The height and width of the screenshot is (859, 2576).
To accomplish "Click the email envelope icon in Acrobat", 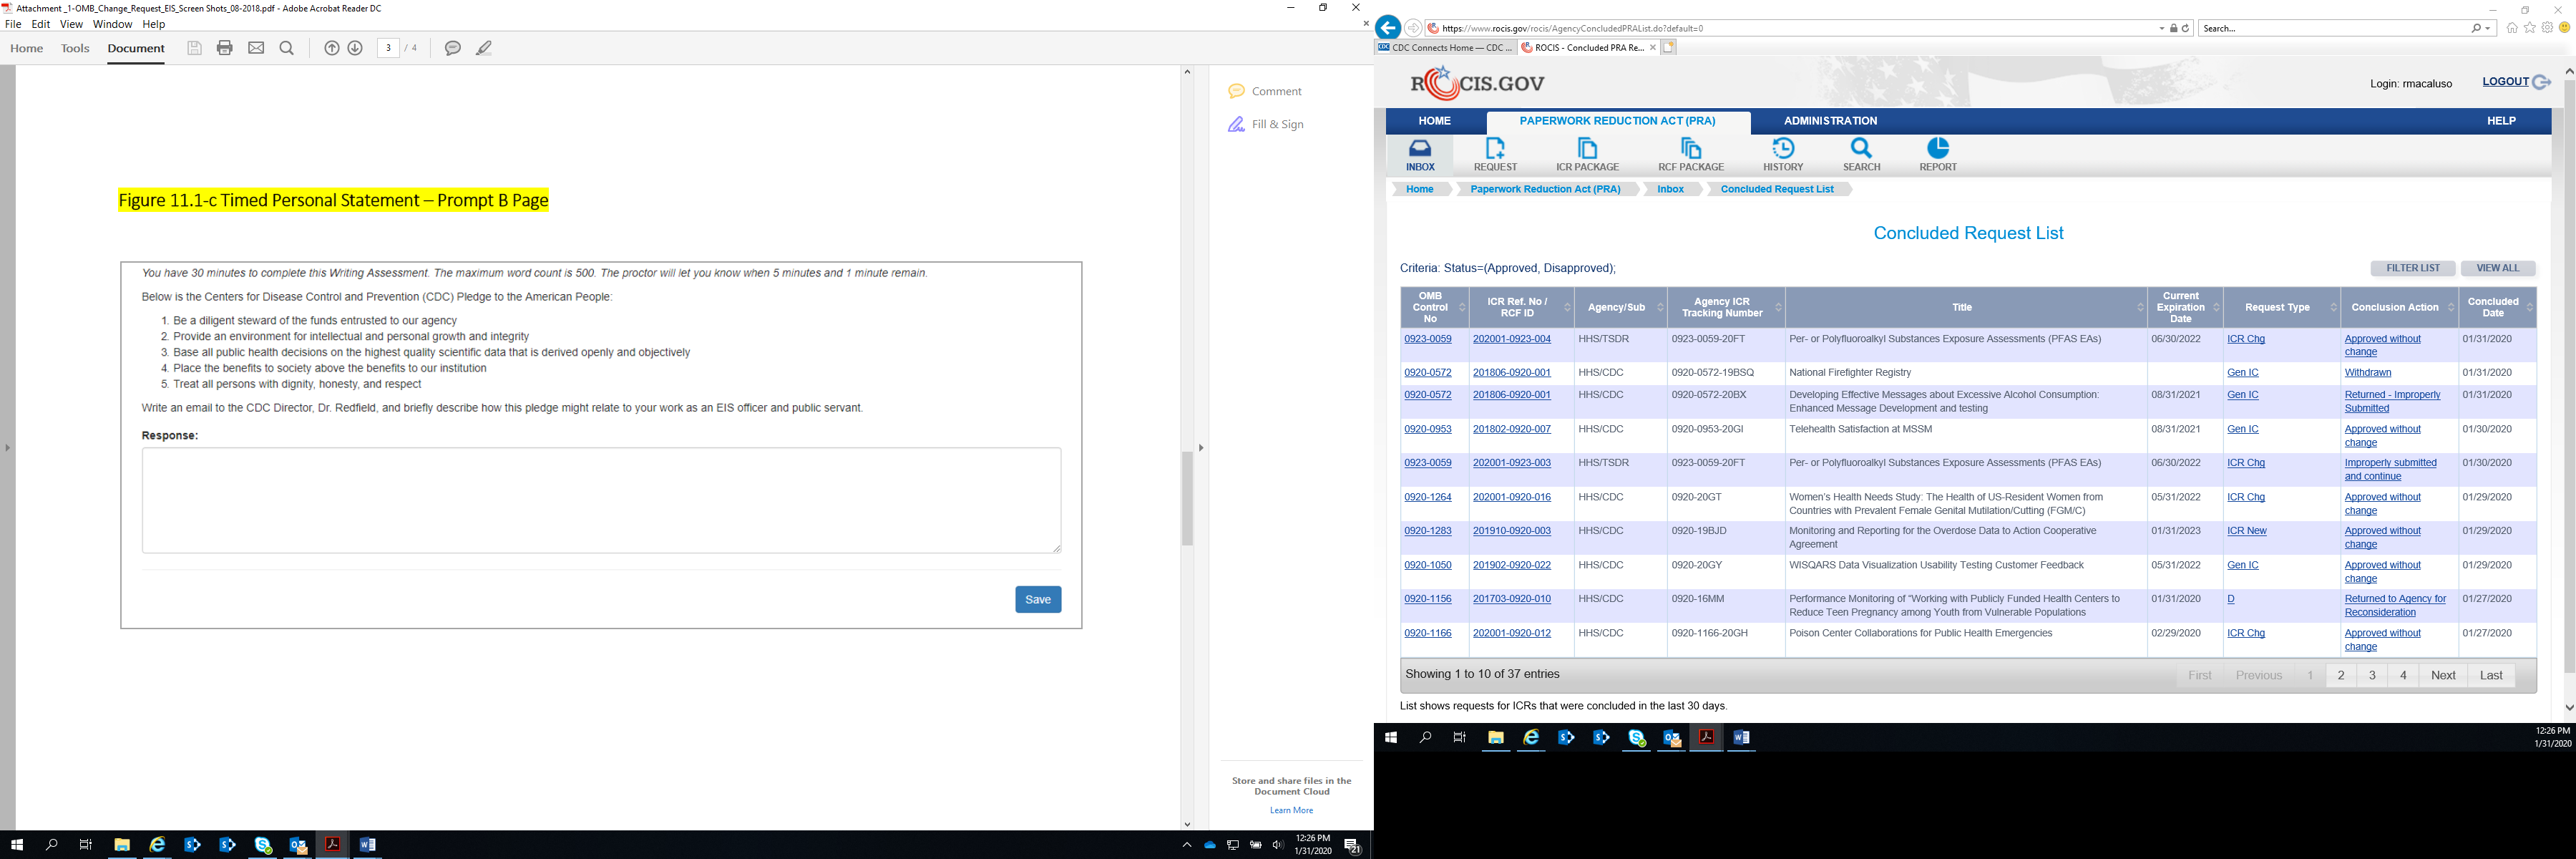I will 256,48.
